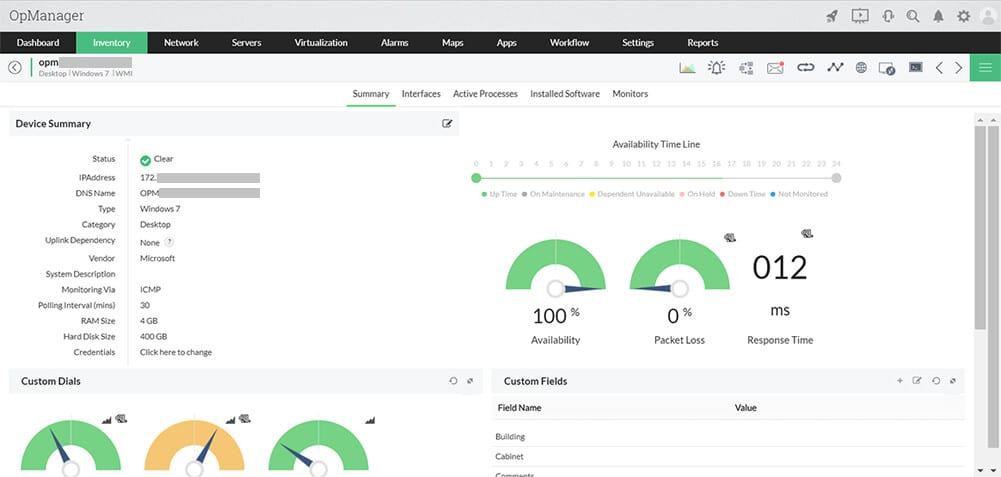The width and height of the screenshot is (1001, 477).
Task: Open the Virtualization menu
Action: [x=321, y=43]
